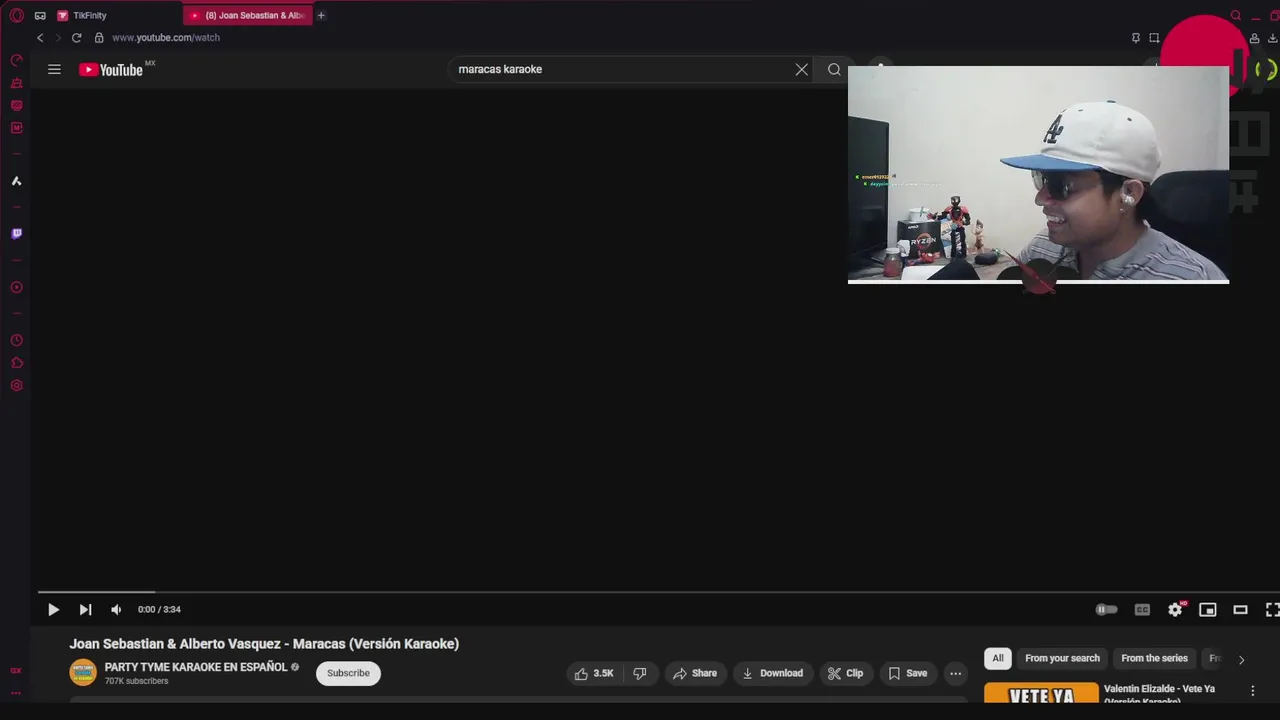Open the YouTube guide hamburger menu

coord(54,69)
